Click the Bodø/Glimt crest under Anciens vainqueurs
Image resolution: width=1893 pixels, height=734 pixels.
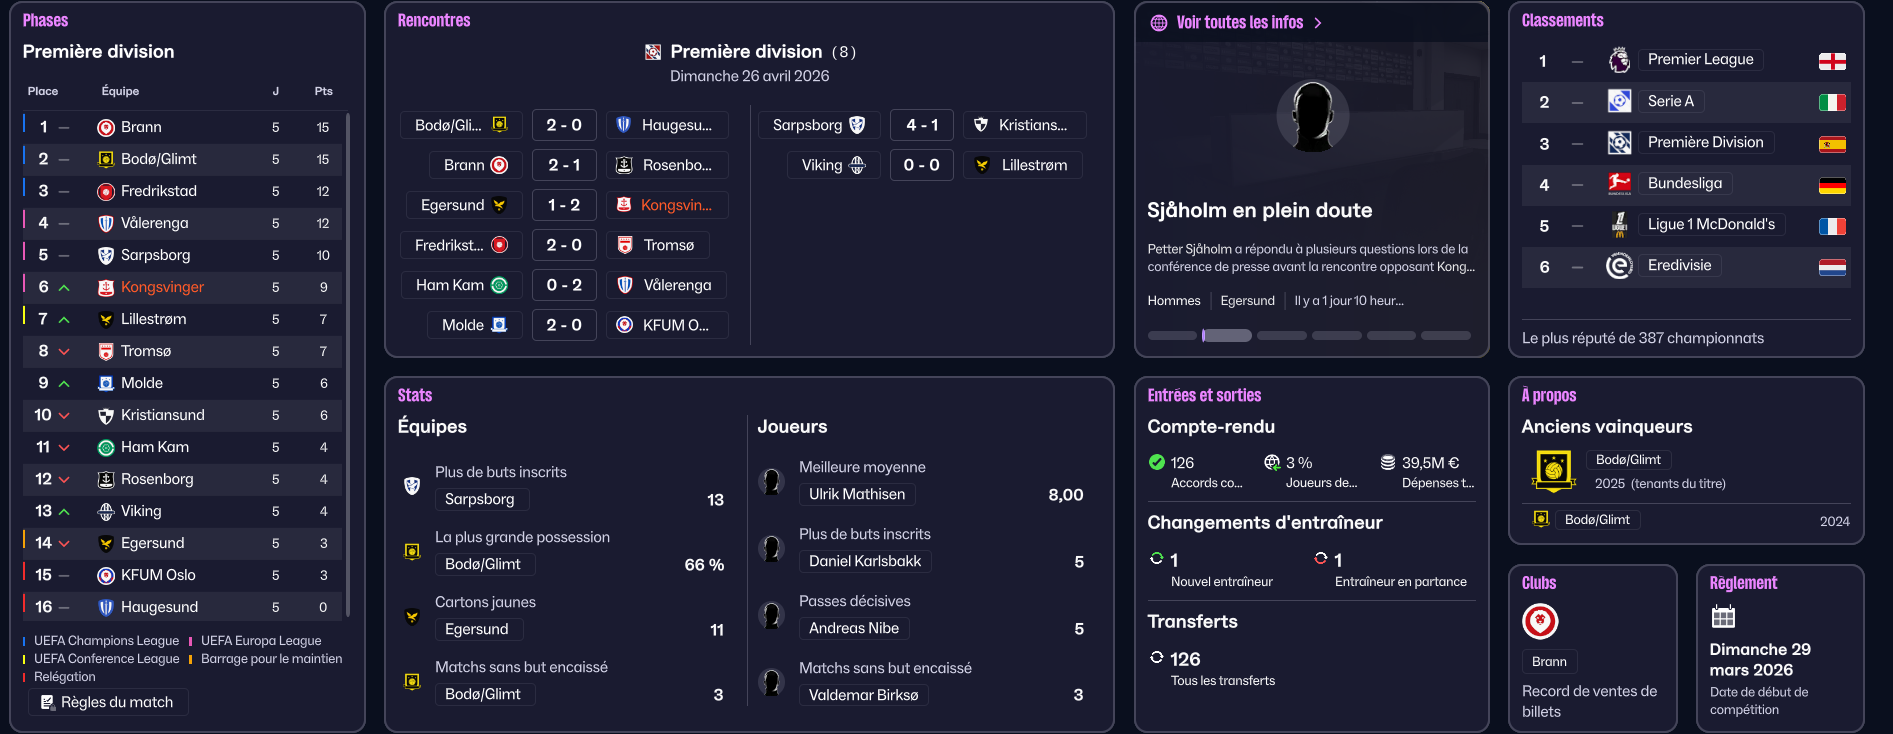1553,469
